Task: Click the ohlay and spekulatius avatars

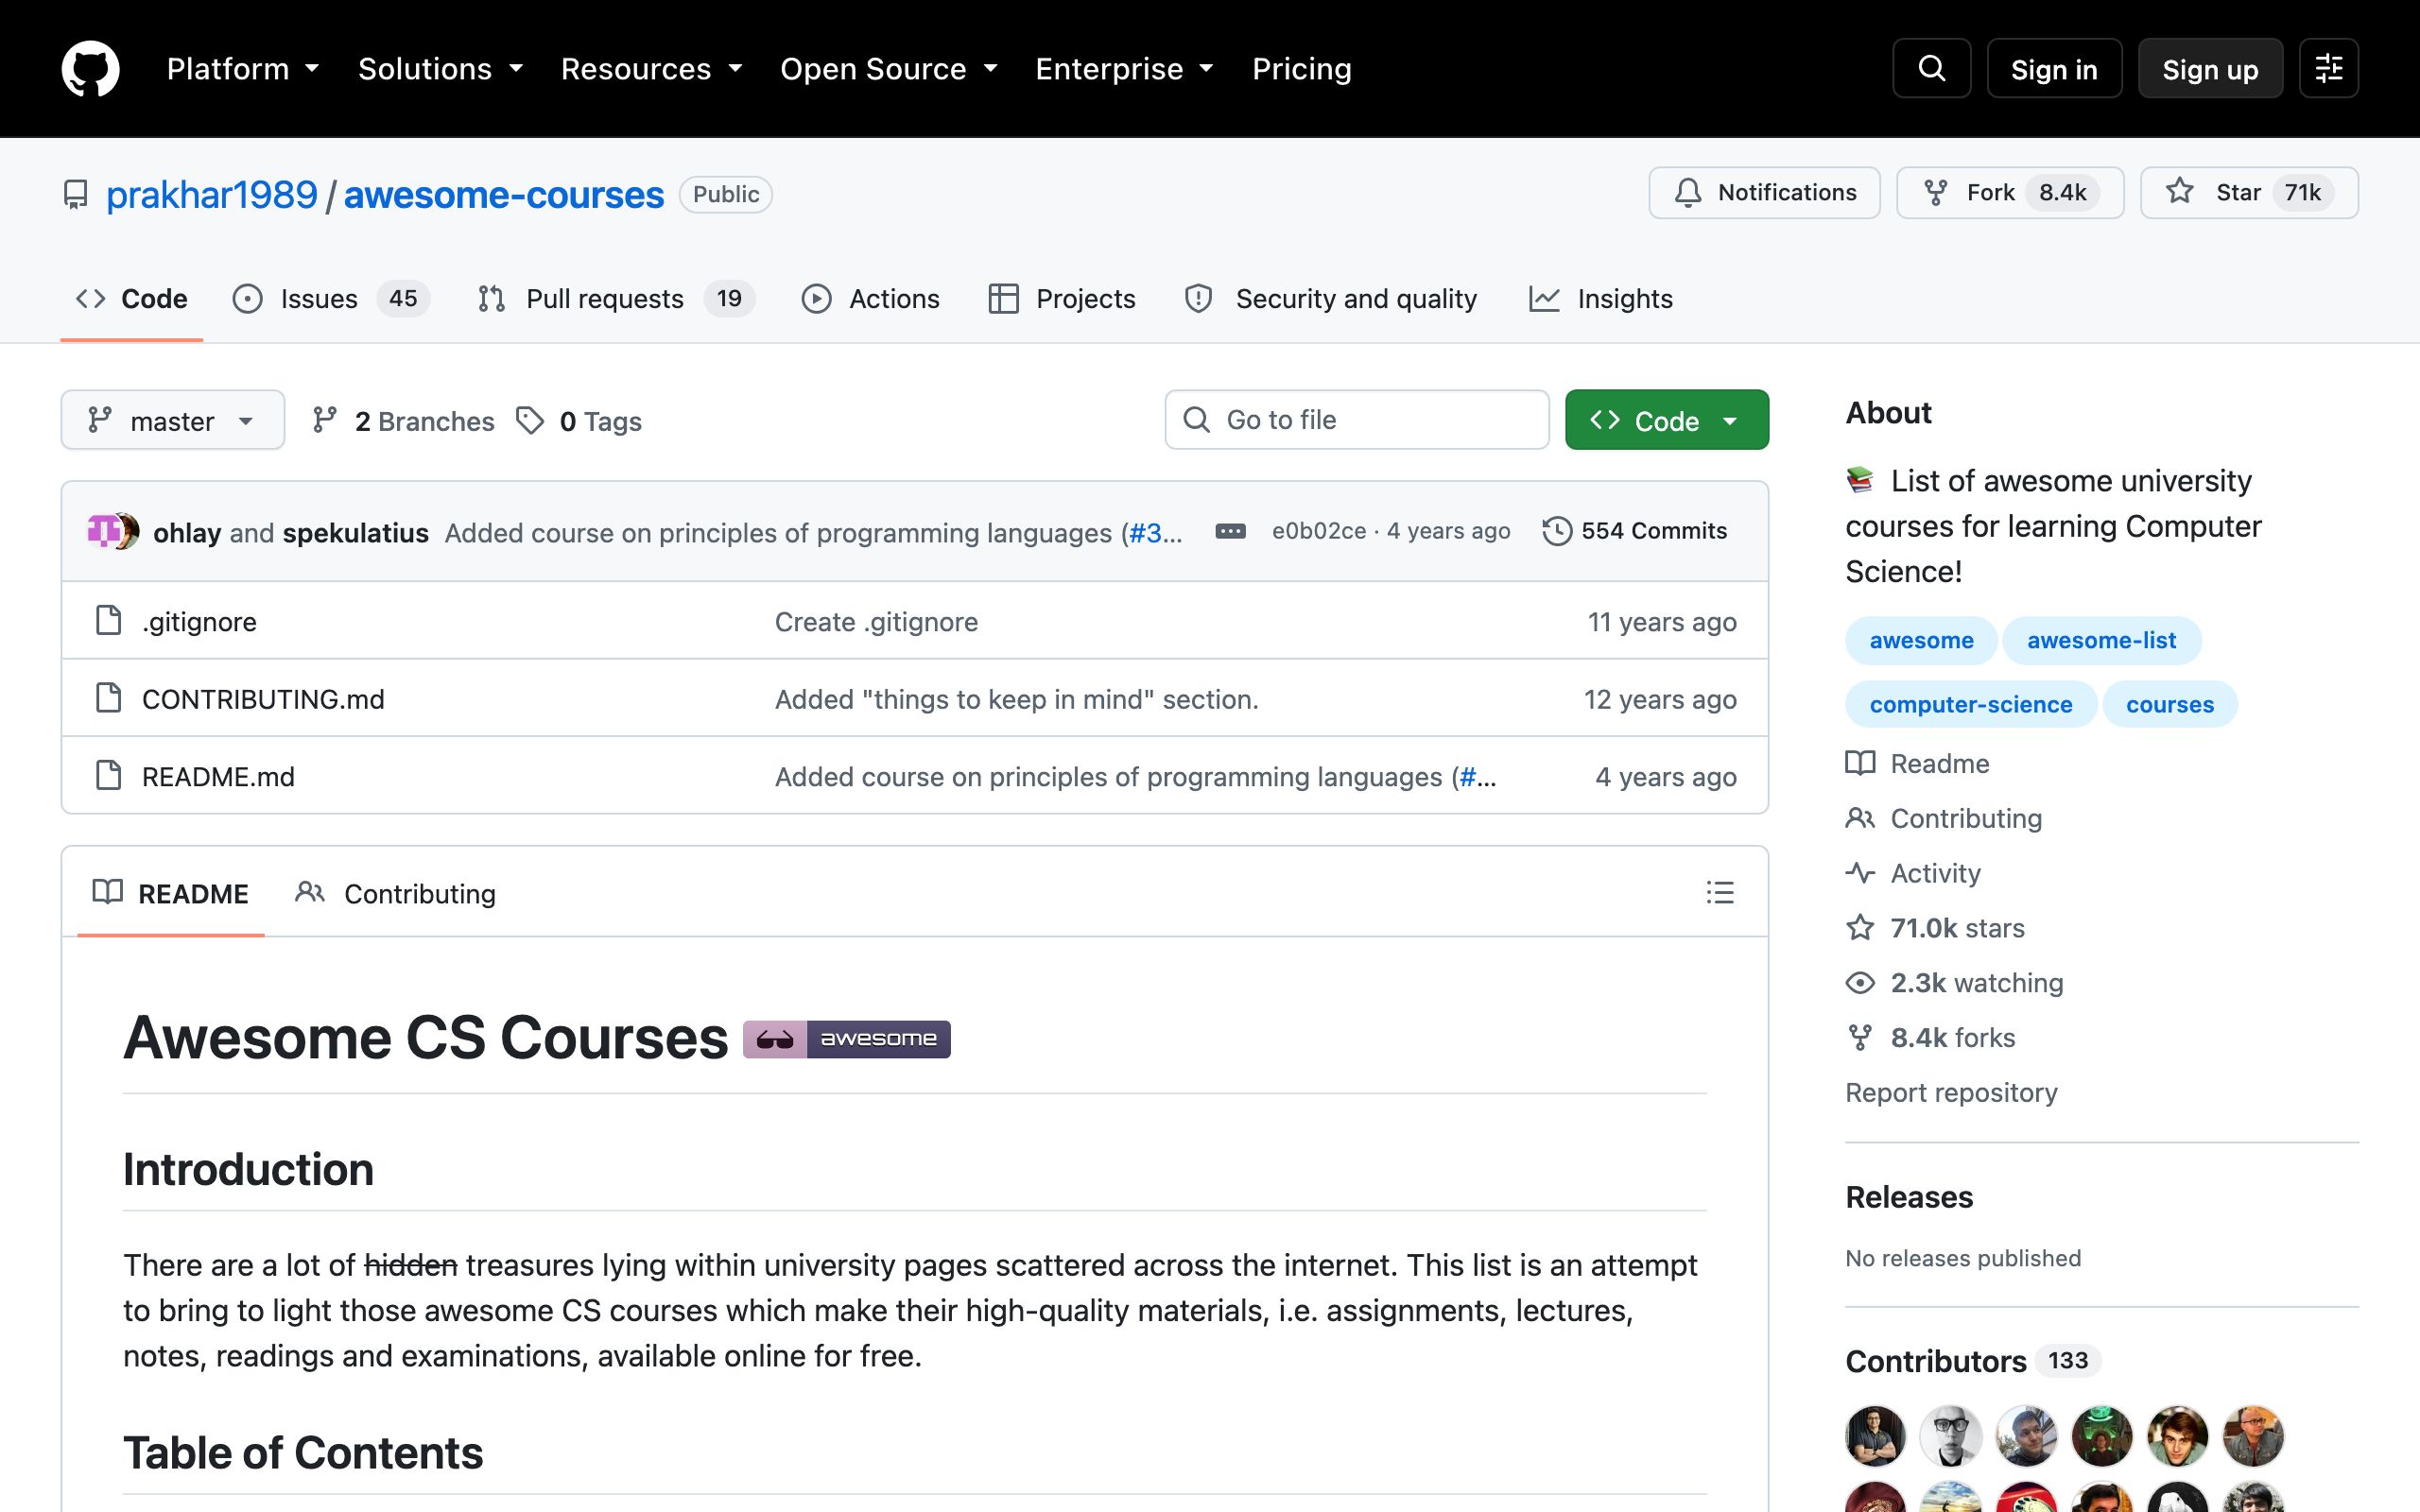Action: pyautogui.click(x=114, y=531)
